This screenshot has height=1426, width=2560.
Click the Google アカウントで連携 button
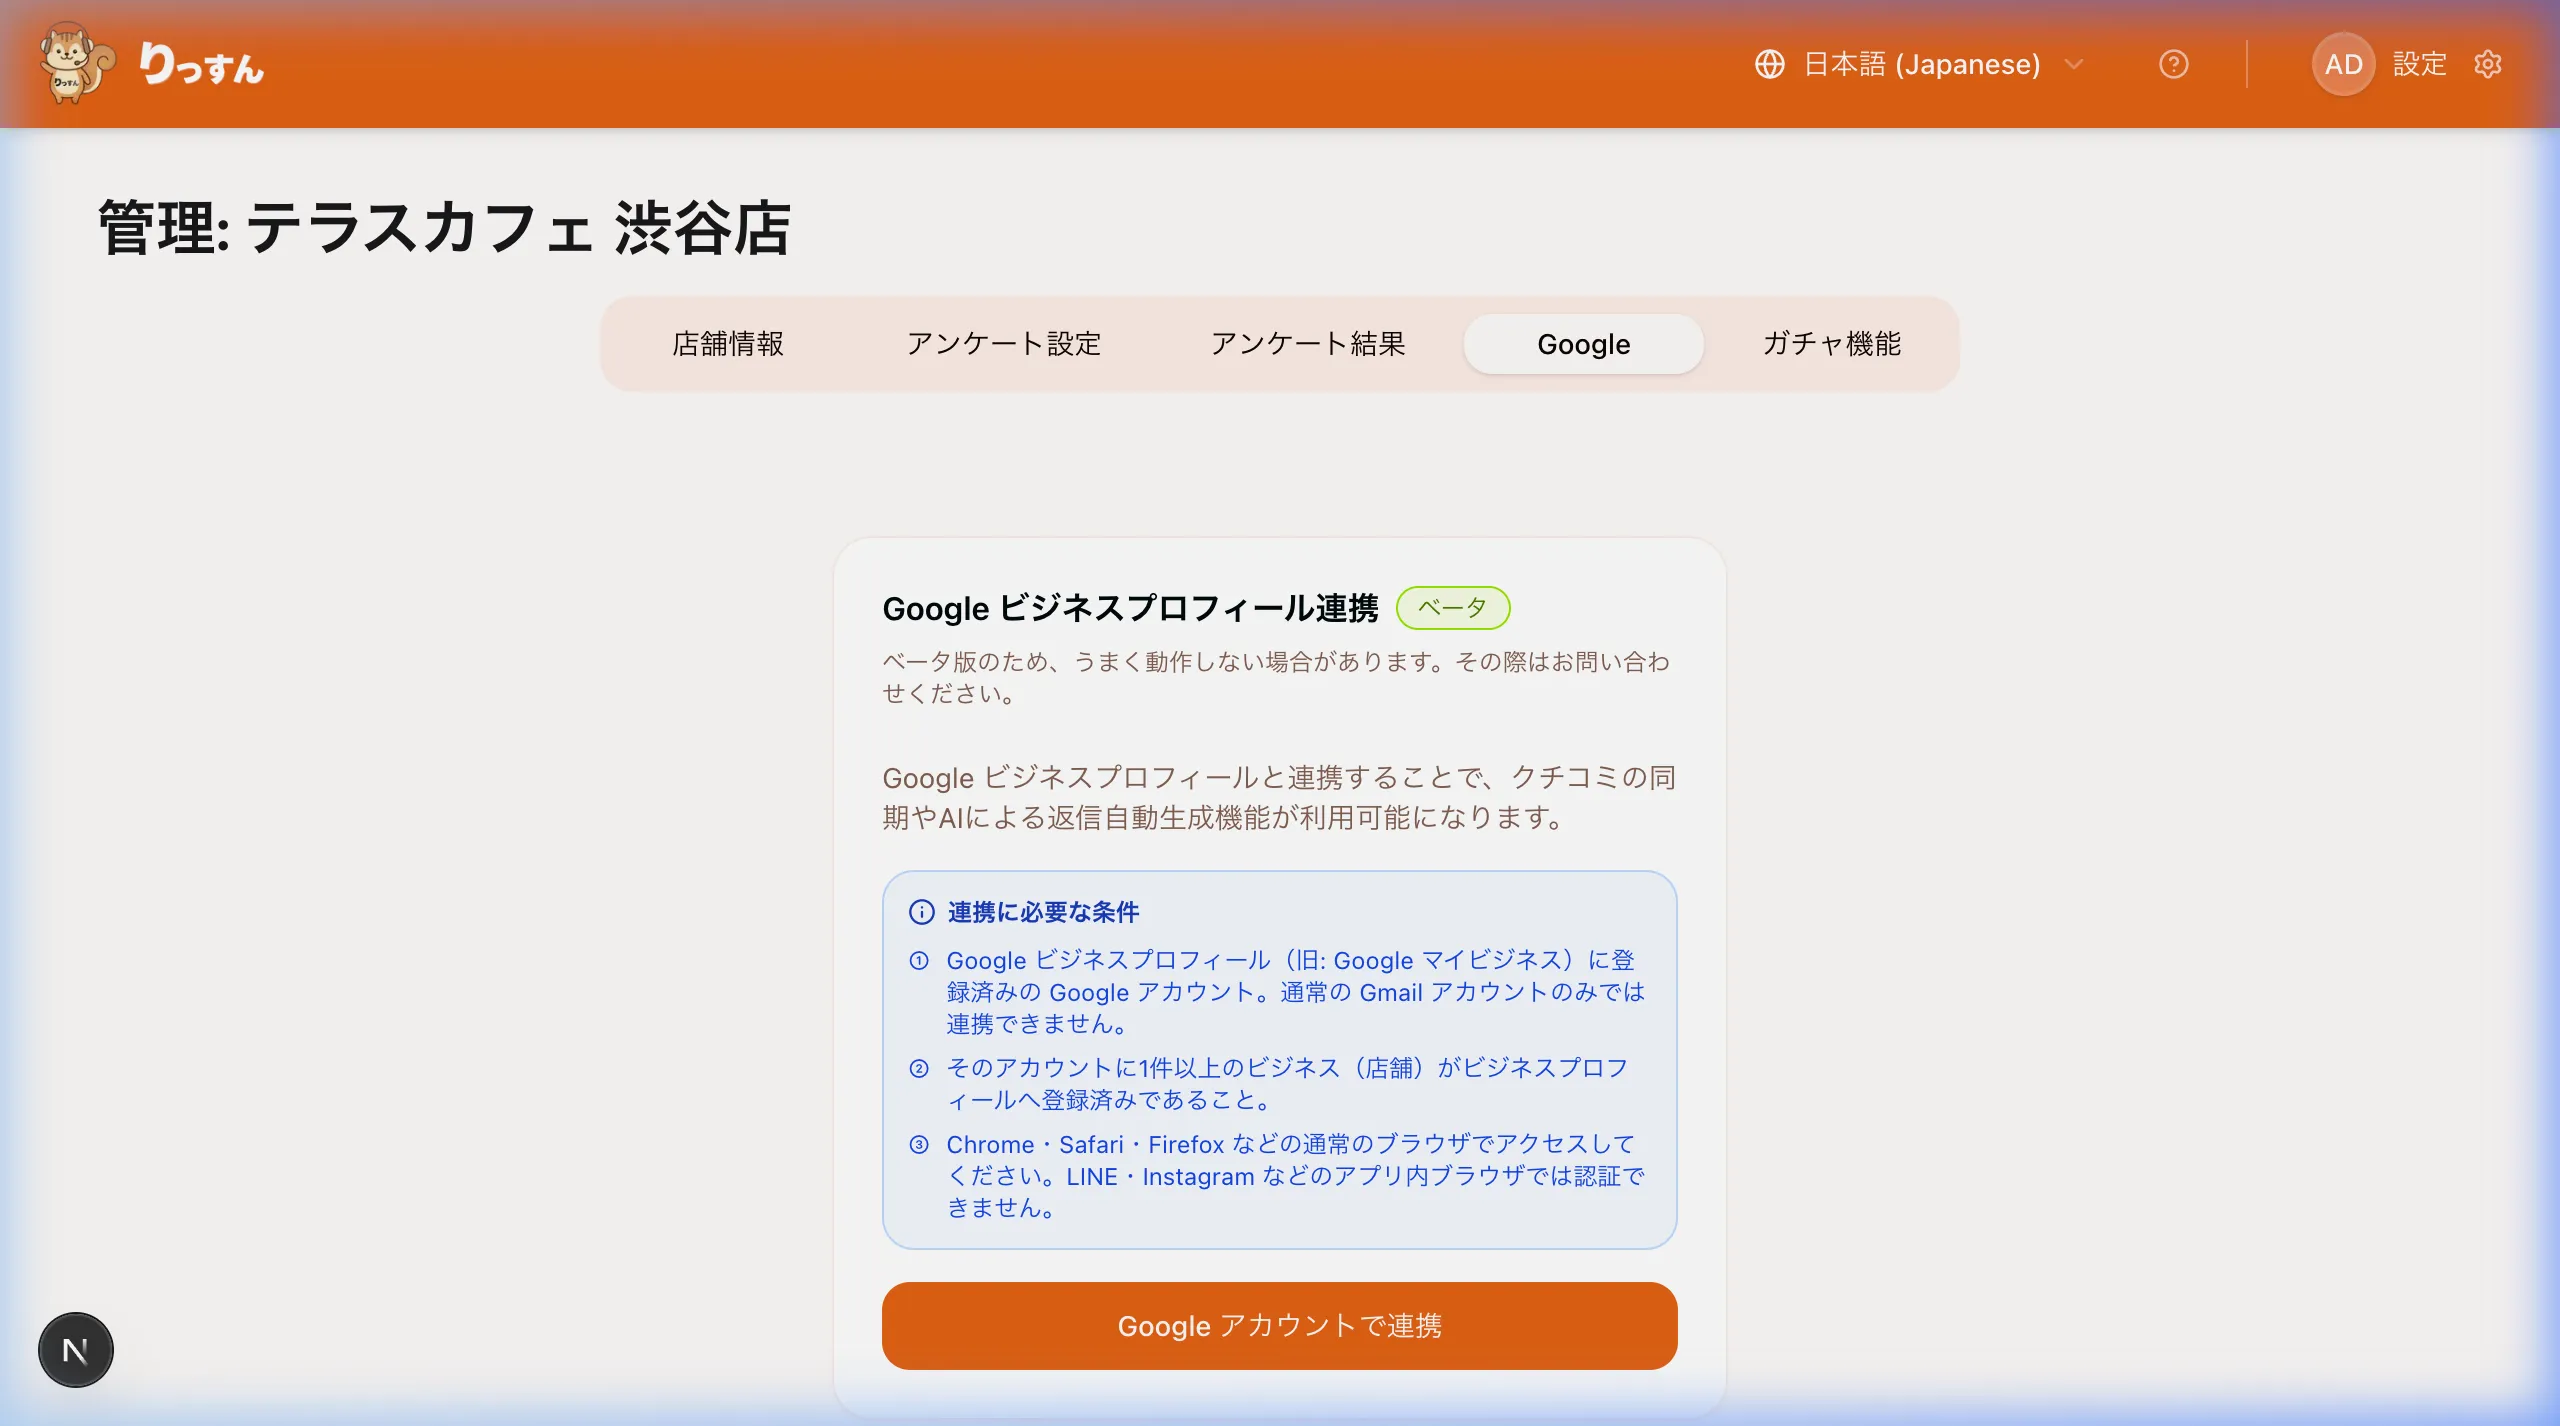(1279, 1326)
